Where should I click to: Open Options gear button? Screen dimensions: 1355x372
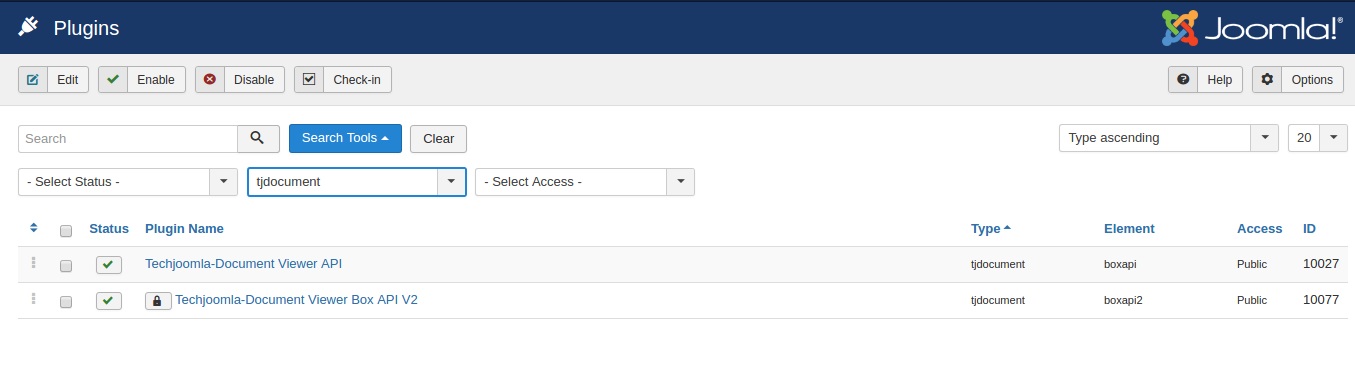(x=1297, y=80)
